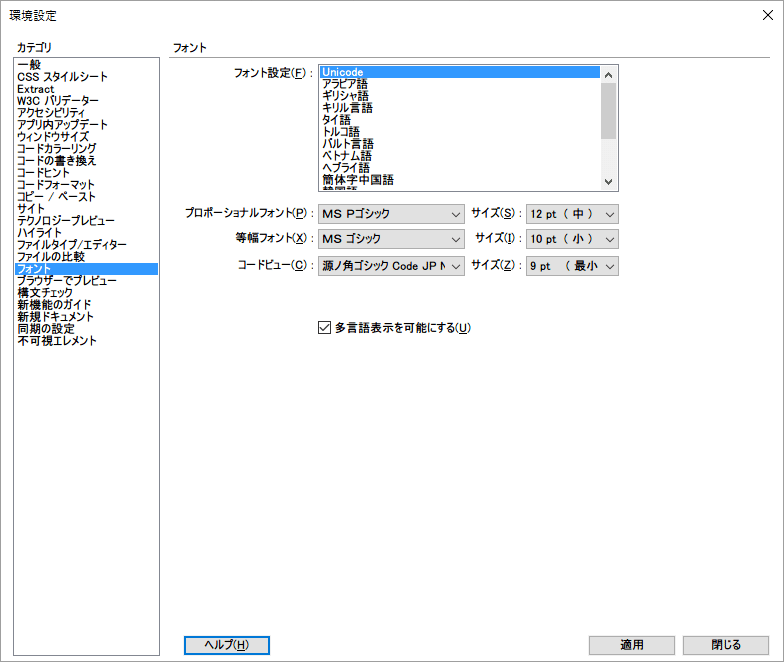Toggle 多言語表示を可能にする checkbox
Viewport: 784px width, 662px height.
coord(324,328)
